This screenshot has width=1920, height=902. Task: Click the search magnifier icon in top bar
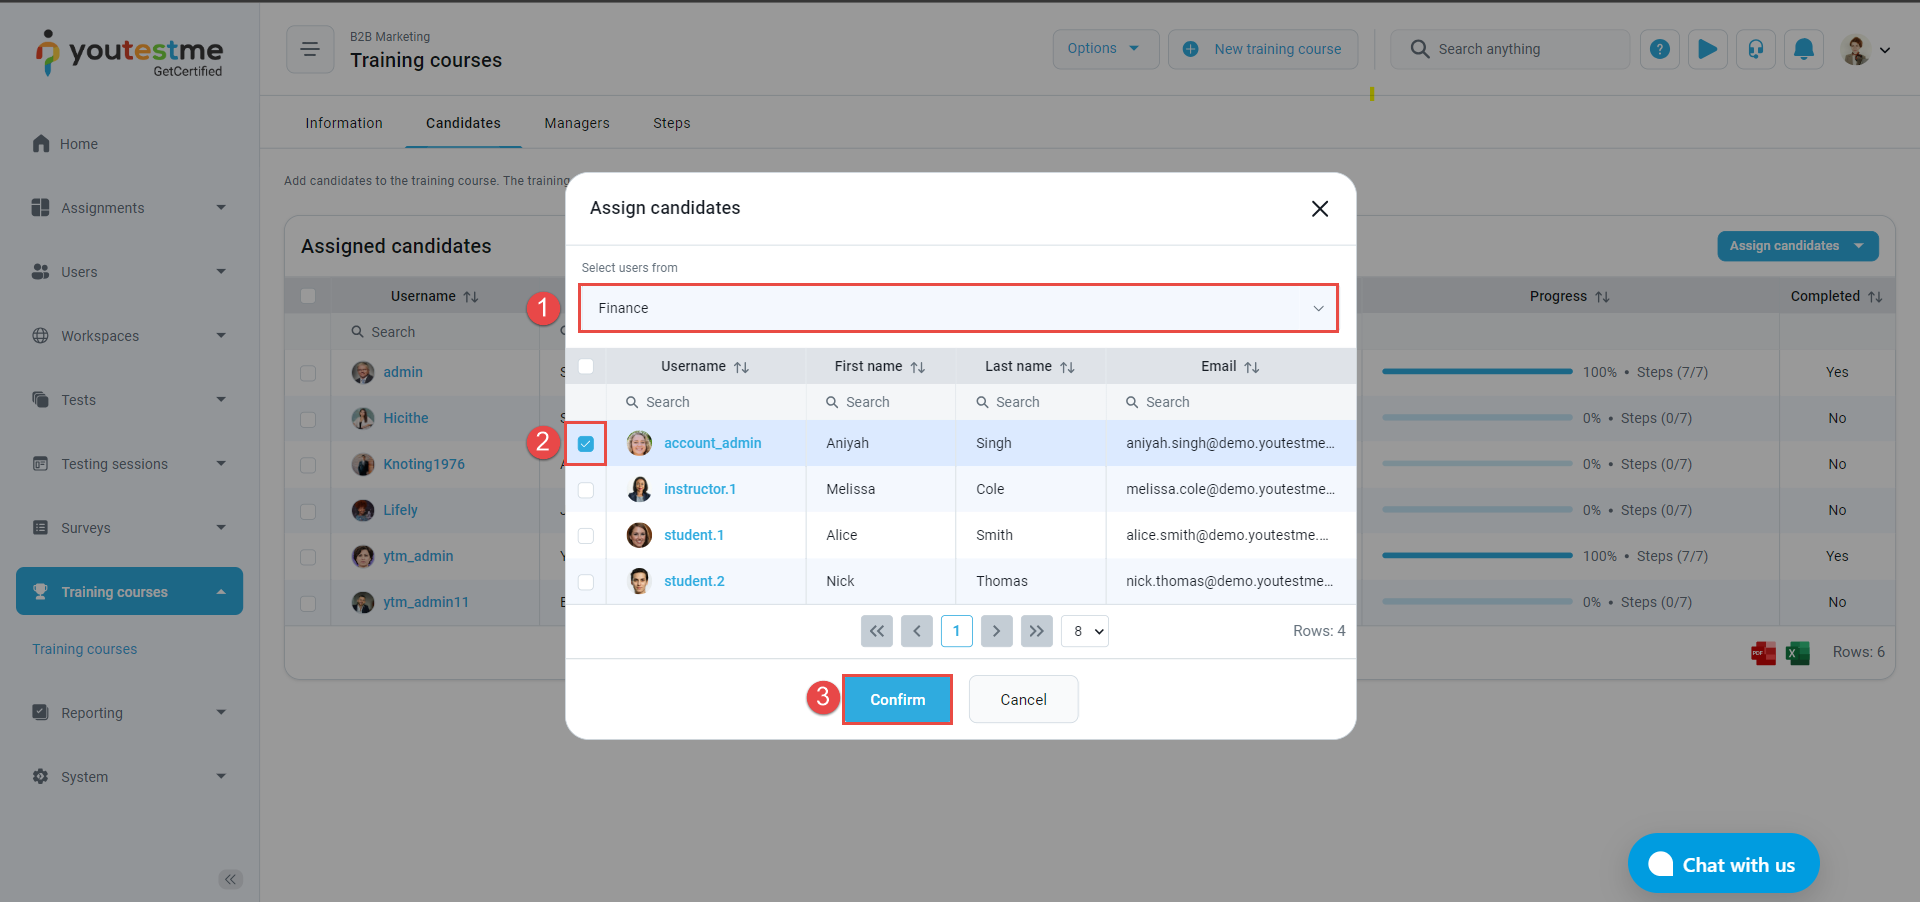pos(1419,49)
